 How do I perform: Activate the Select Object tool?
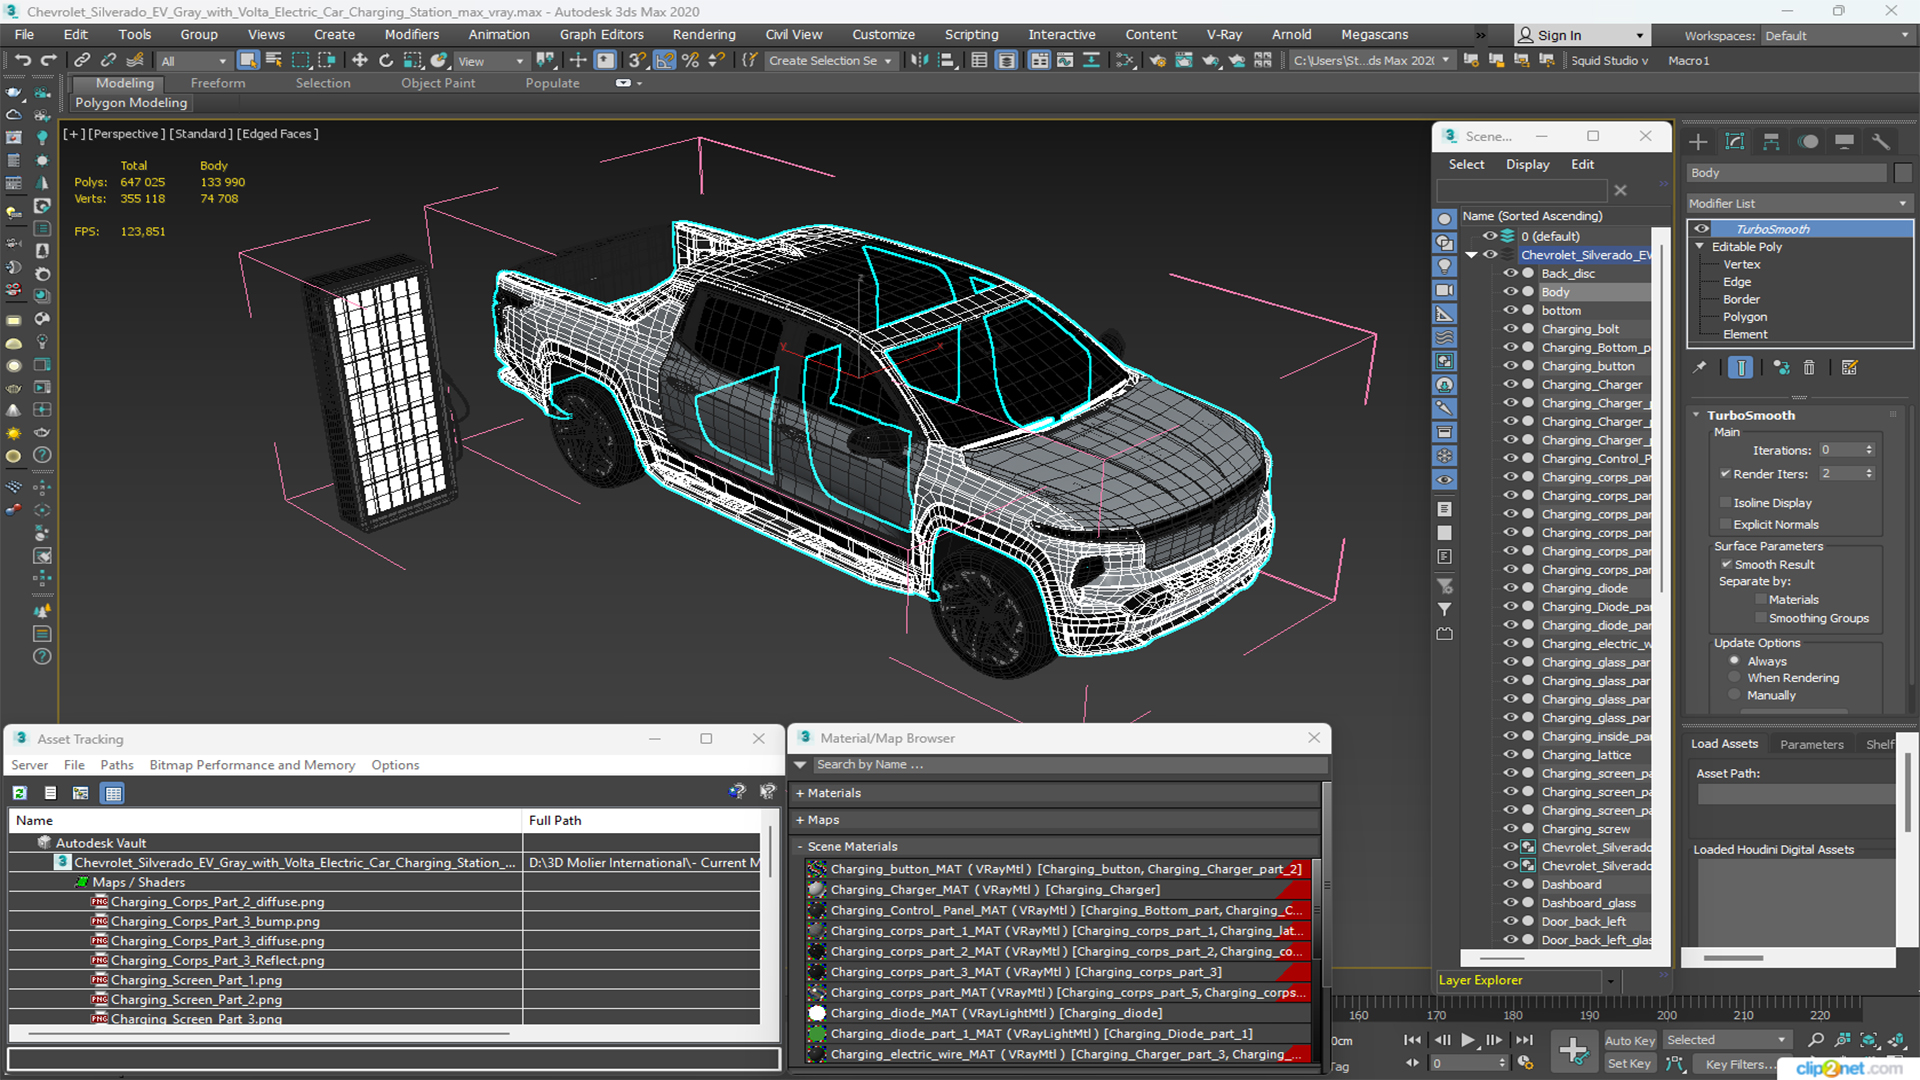[248, 61]
